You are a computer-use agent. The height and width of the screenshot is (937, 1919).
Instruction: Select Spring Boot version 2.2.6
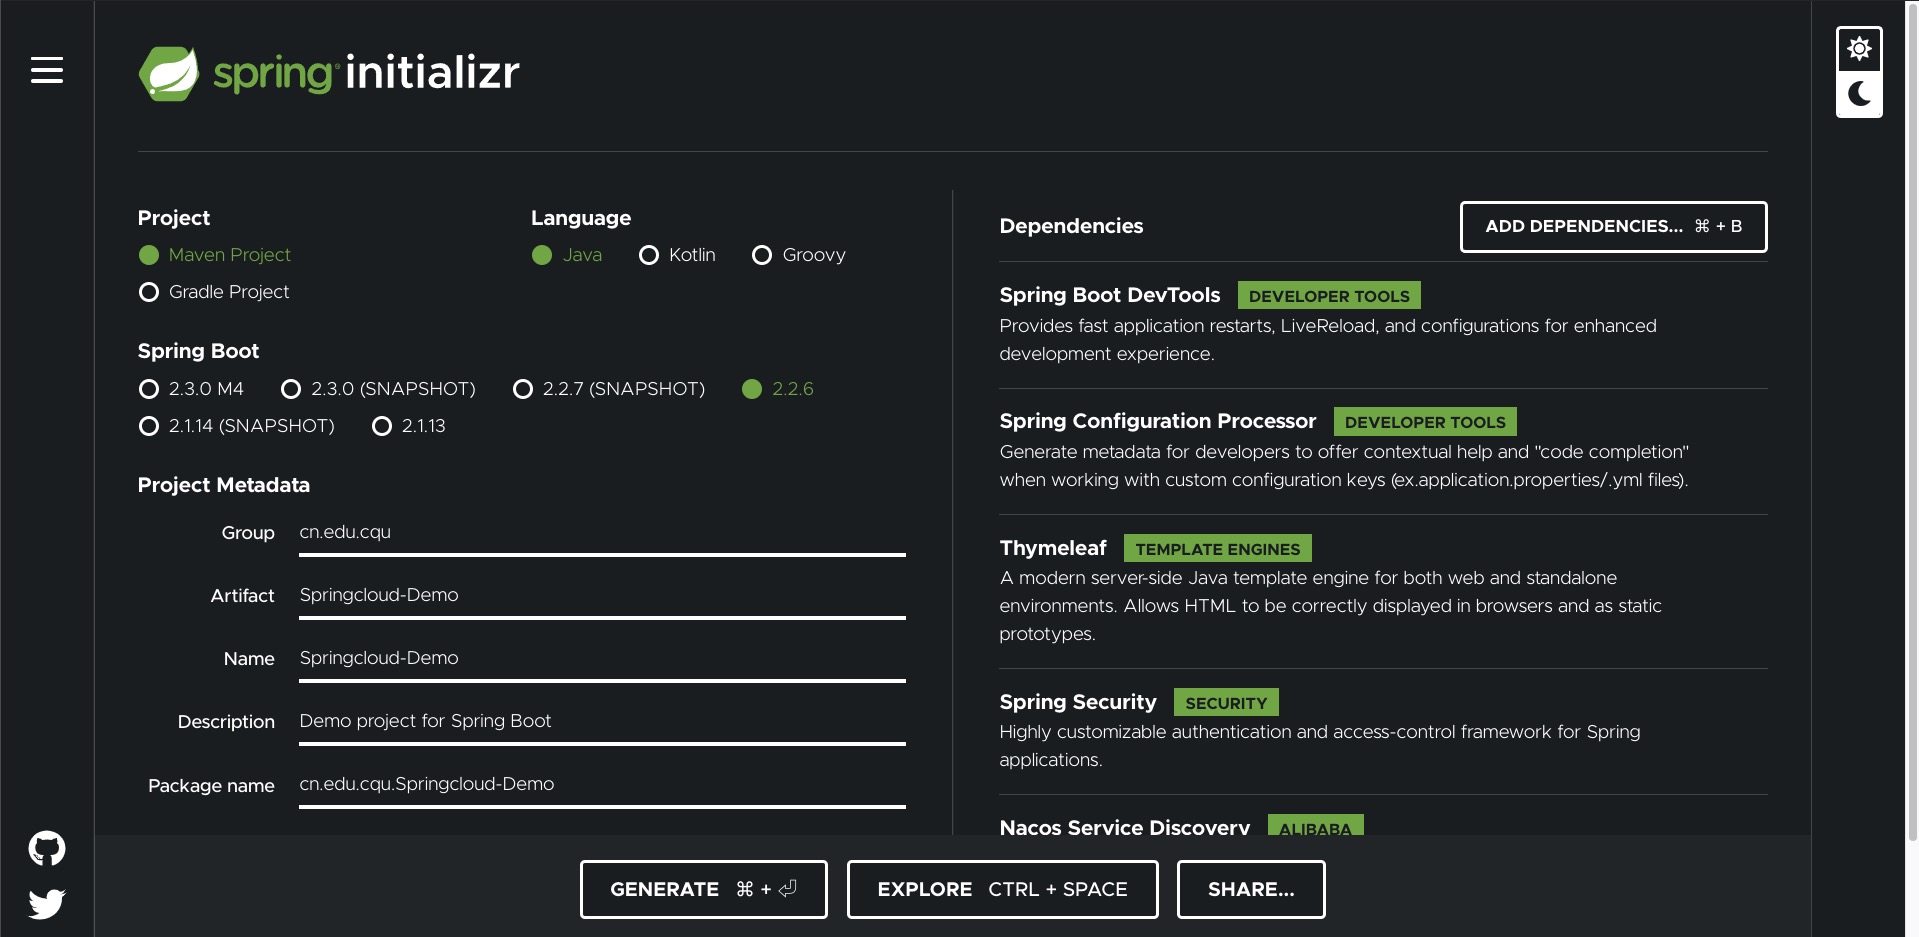point(778,389)
